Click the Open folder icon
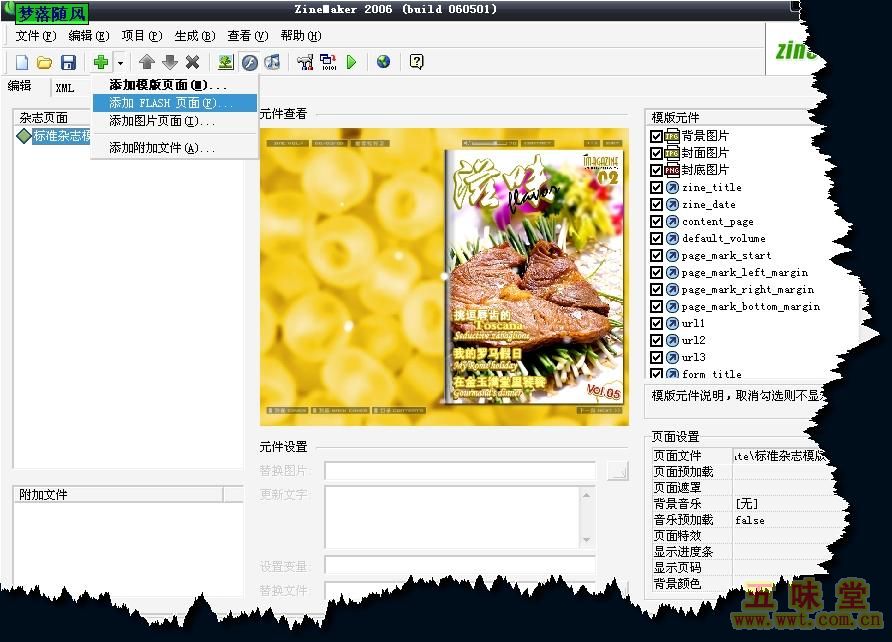Viewport: 892px width, 642px height. [x=45, y=62]
